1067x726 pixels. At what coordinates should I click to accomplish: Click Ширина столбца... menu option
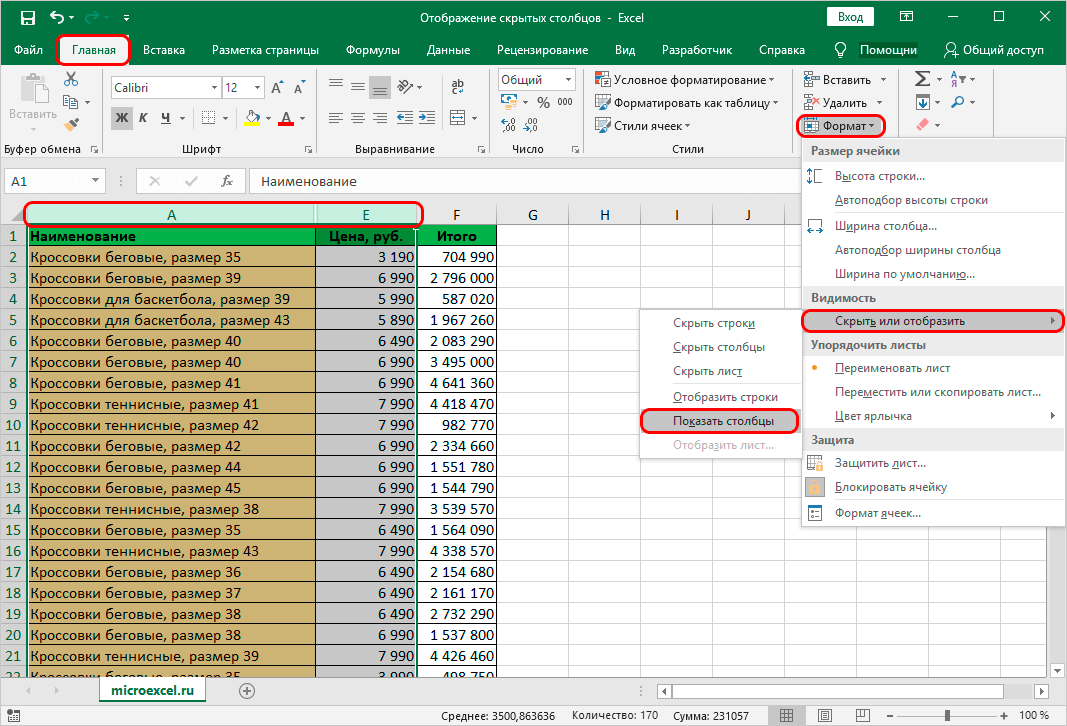pyautogui.click(x=885, y=226)
